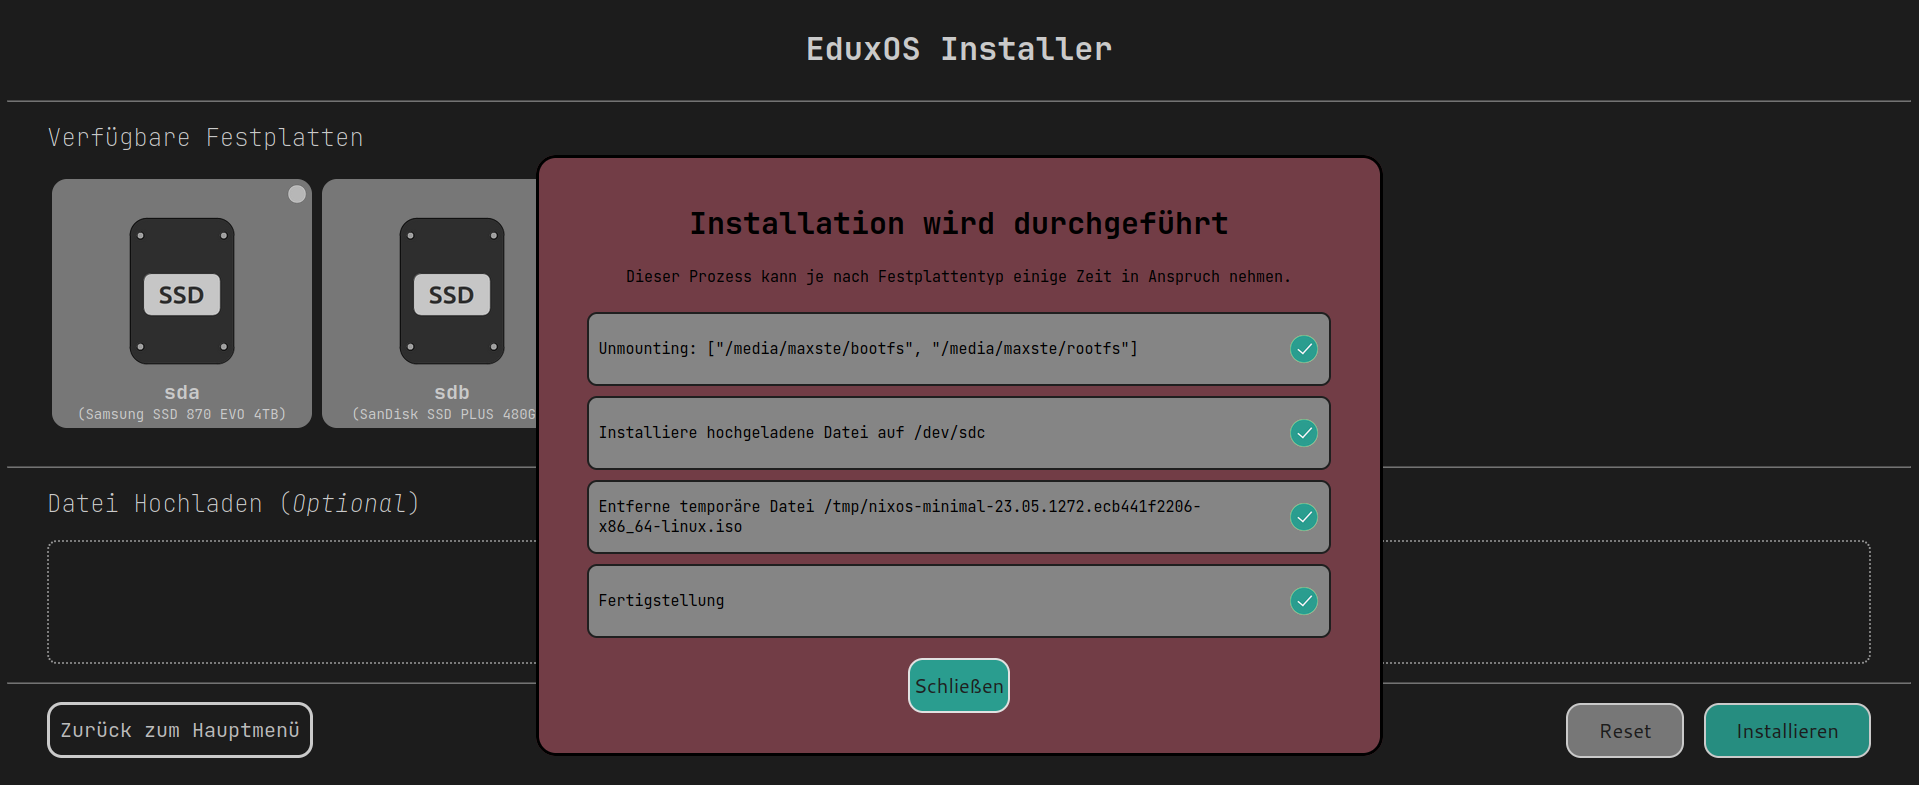The height and width of the screenshot is (785, 1919).
Task: Click the sdb SSD drive icon
Action: 451,291
